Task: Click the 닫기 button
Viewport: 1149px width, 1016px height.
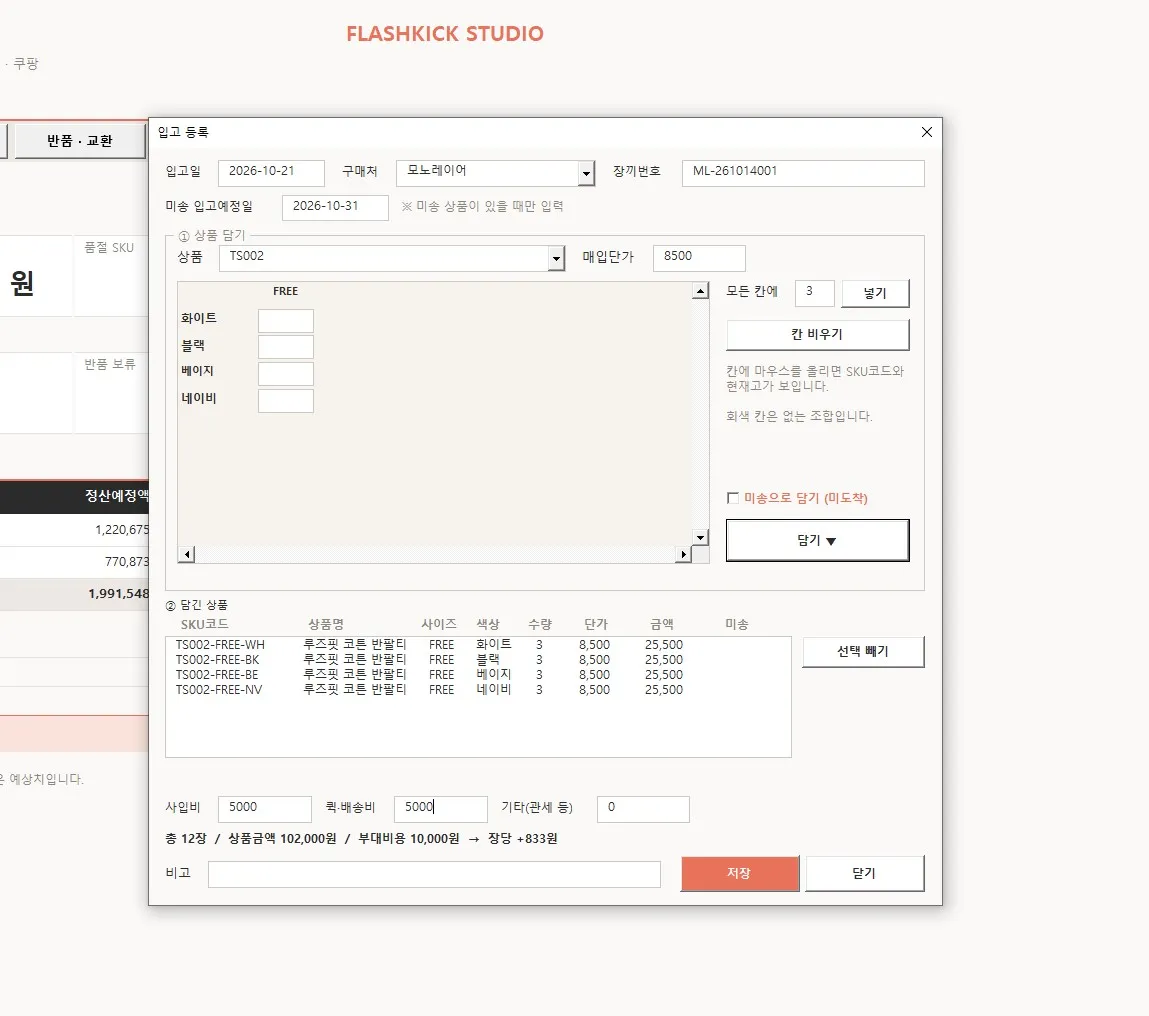Action: (865, 873)
